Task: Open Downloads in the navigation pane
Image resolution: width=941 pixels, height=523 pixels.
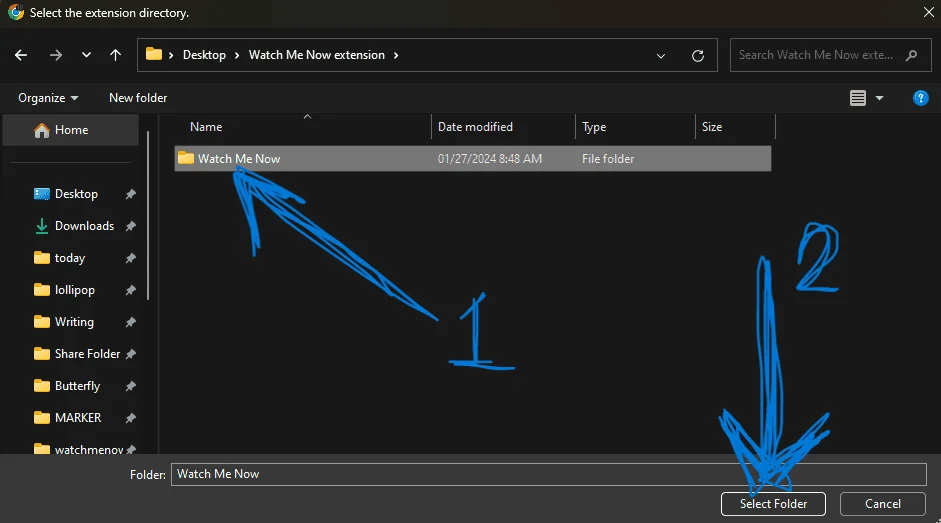Action: (x=84, y=226)
